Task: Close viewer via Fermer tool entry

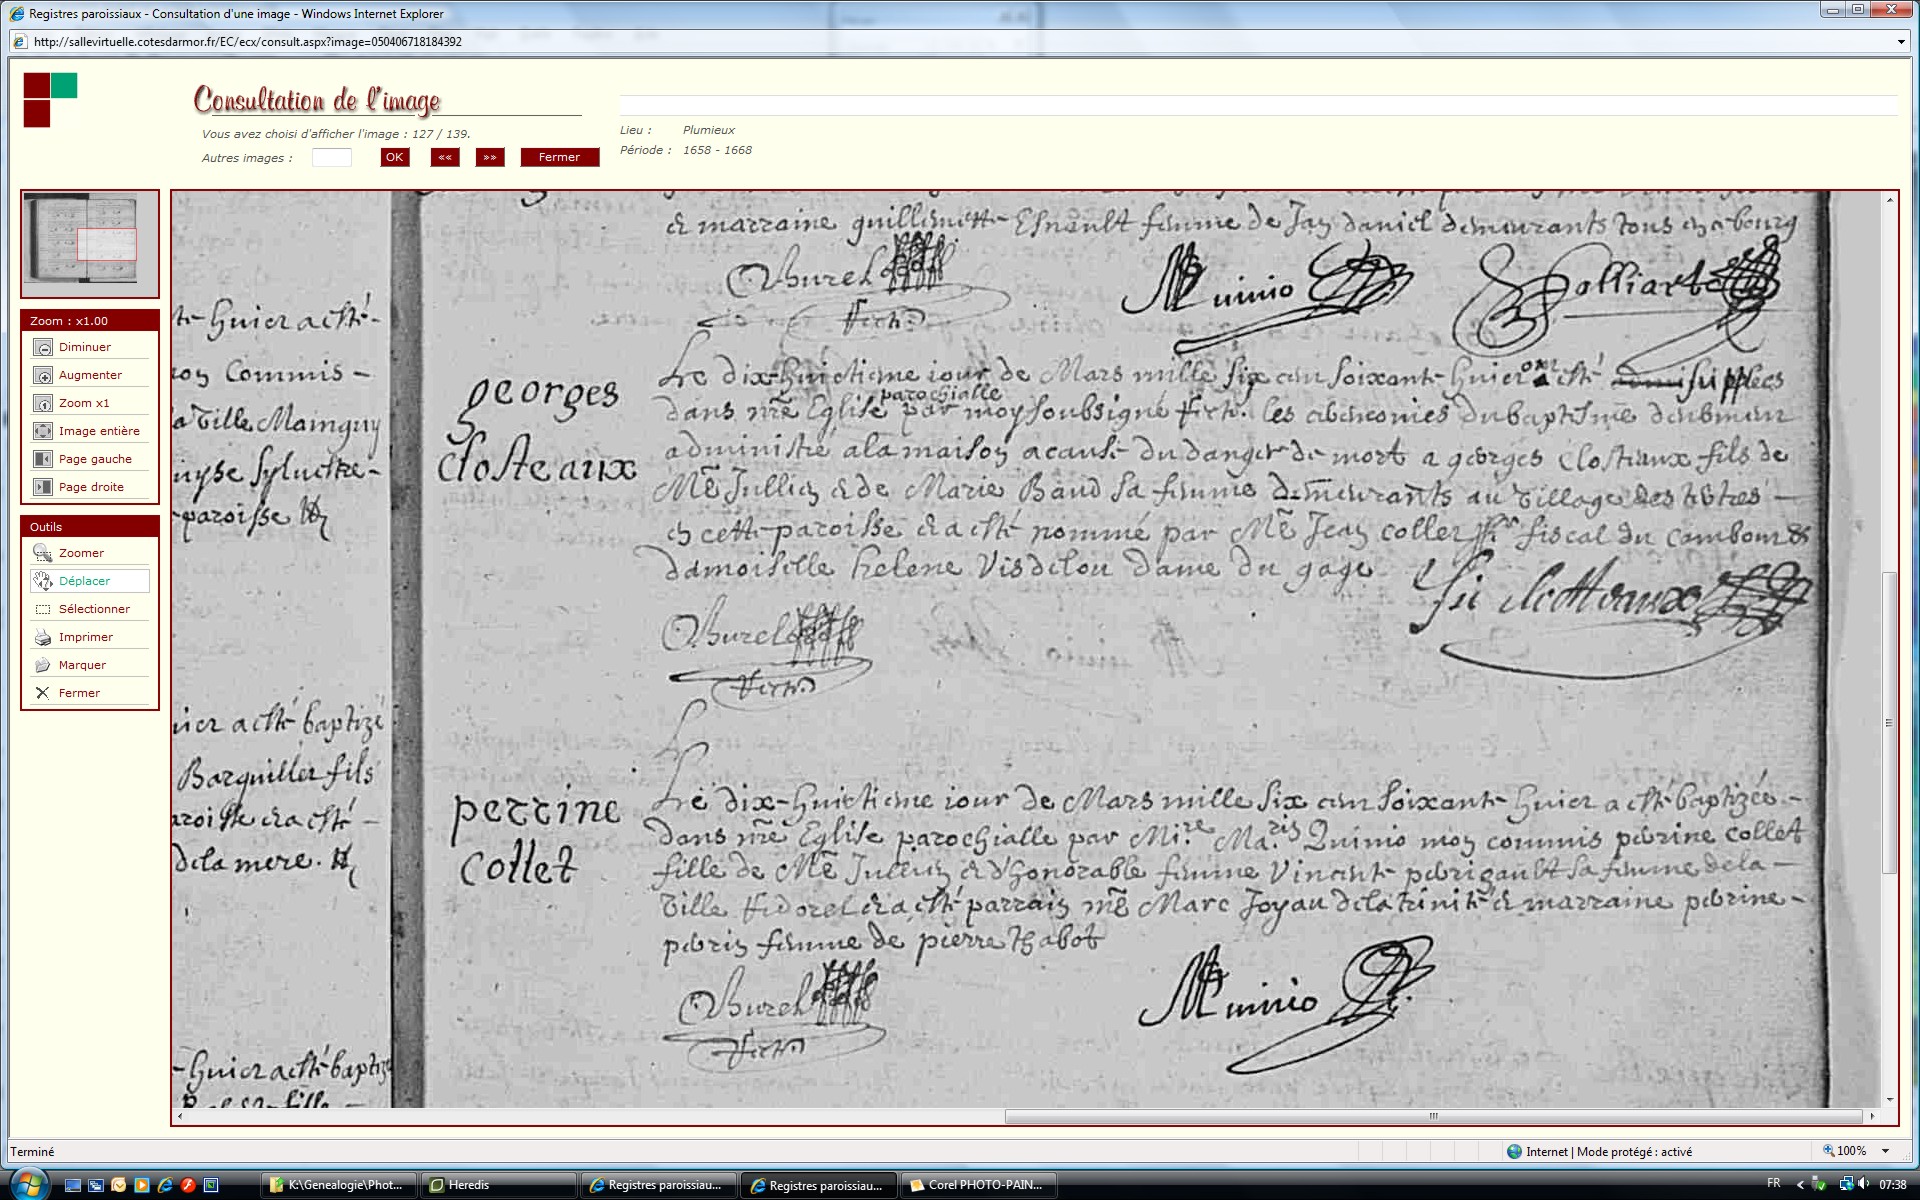Action: 43,693
